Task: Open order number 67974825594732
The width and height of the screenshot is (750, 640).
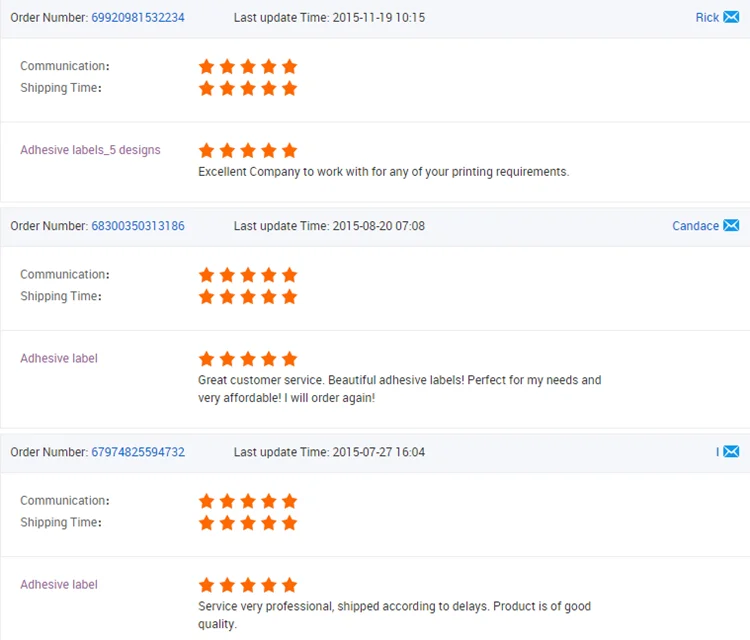Action: click(x=138, y=452)
